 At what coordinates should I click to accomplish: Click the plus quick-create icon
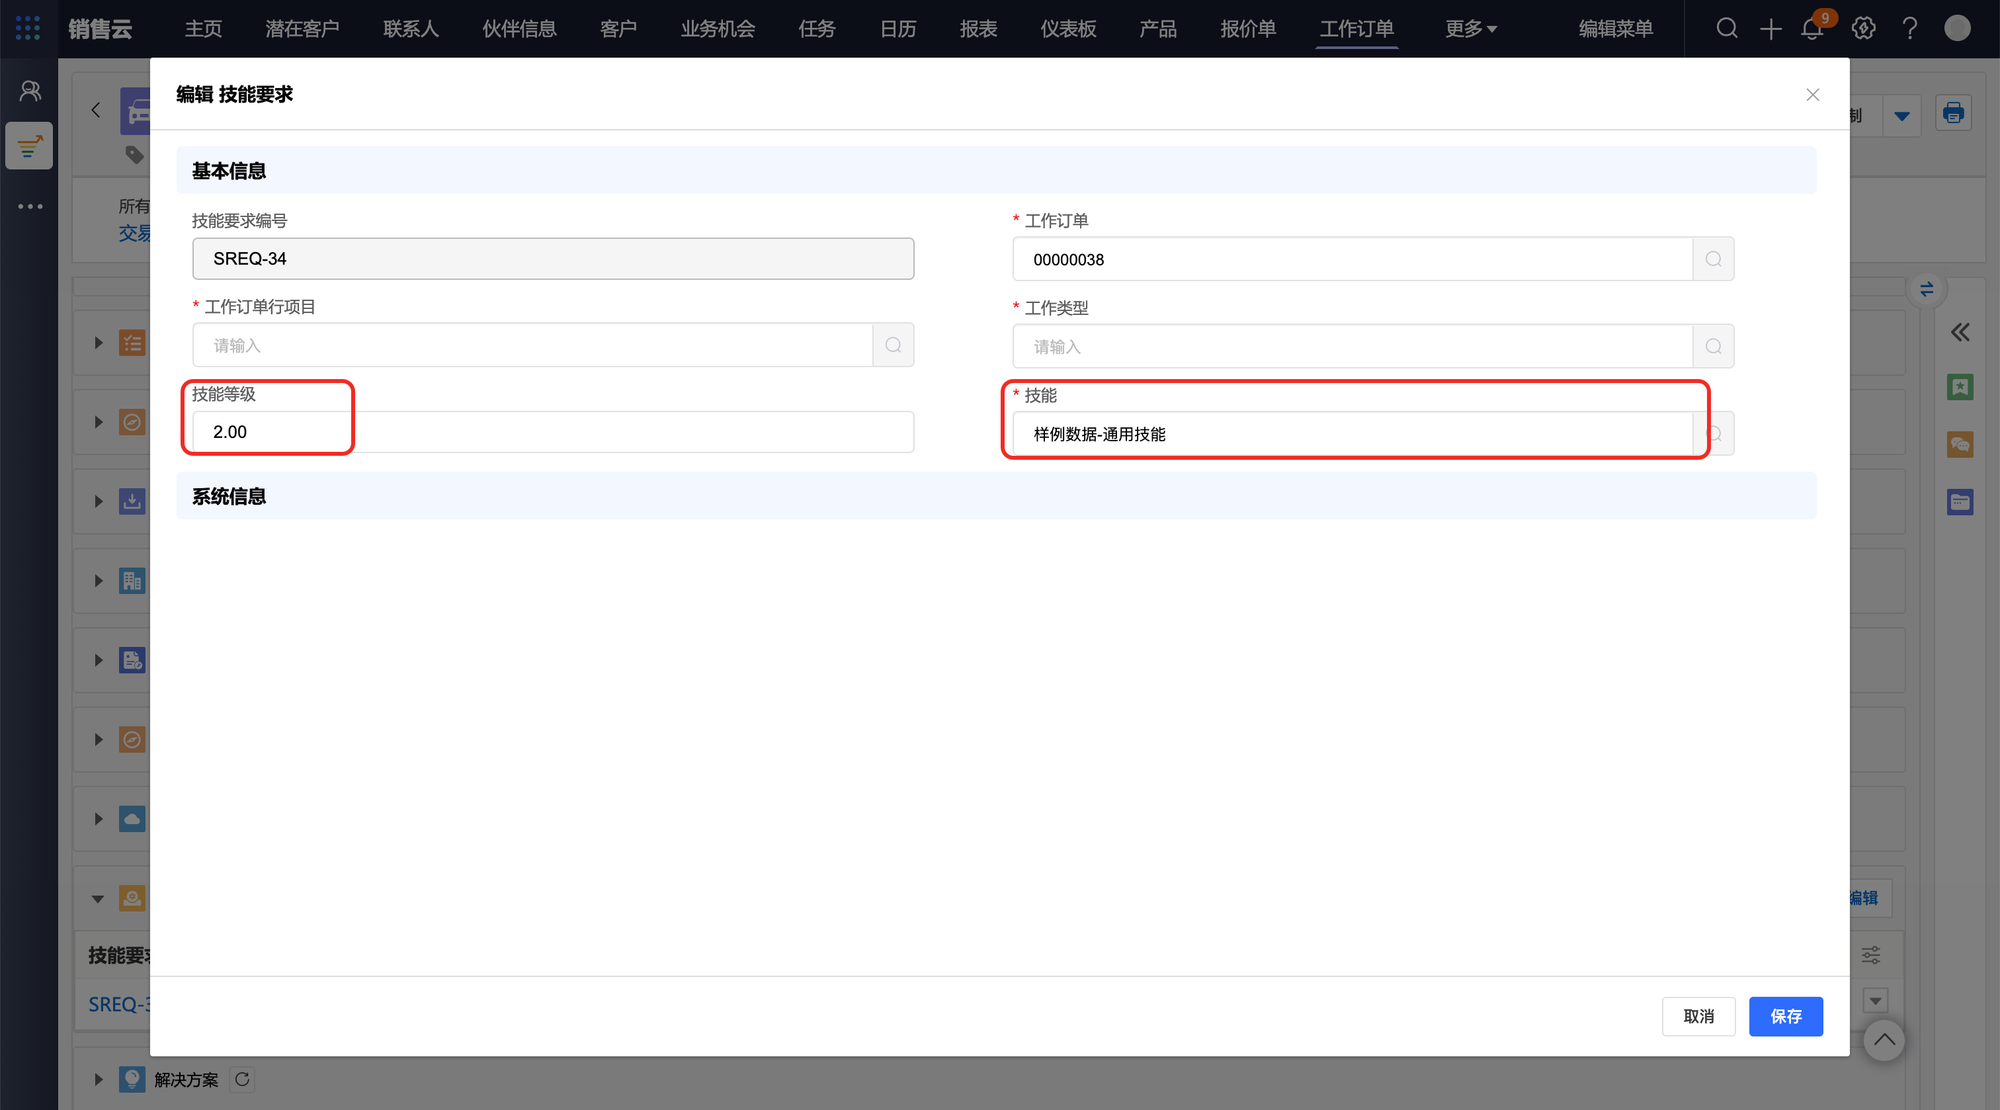pos(1770,29)
